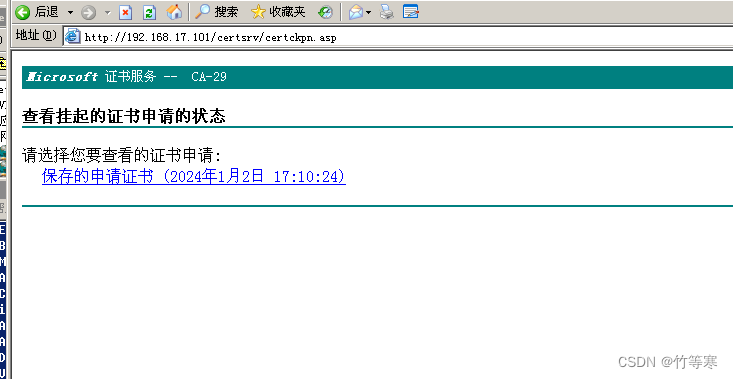The image size is (733, 379).
Task: Click the Refresh page icon
Action: [149, 12]
